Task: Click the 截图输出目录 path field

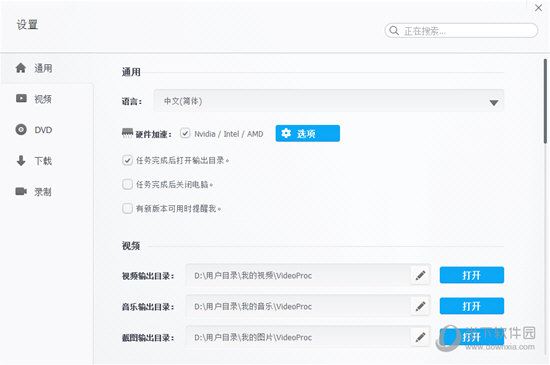Action: click(x=298, y=337)
